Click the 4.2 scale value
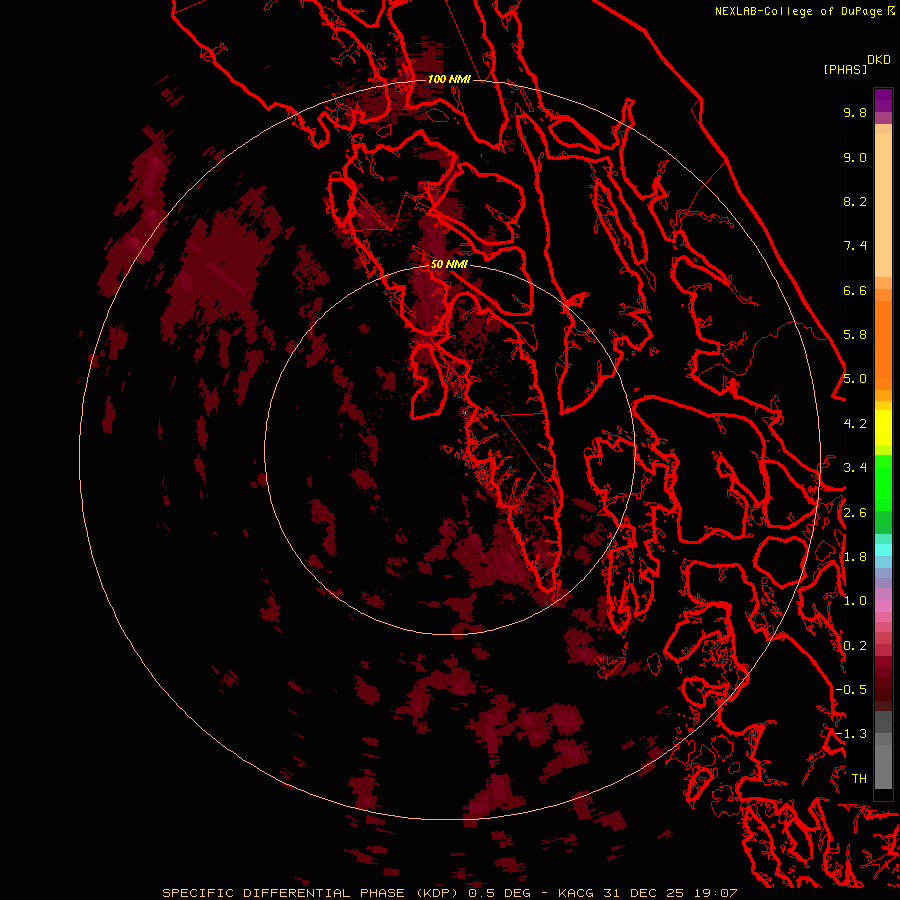 point(855,424)
